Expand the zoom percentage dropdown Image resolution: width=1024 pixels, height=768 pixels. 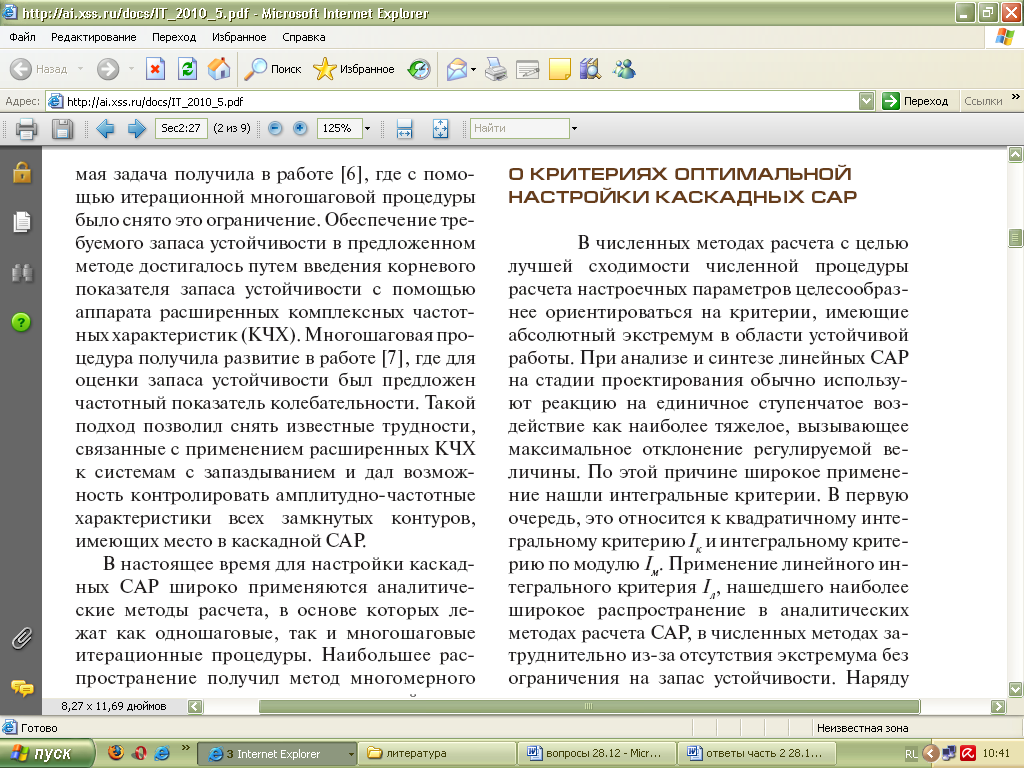click(367, 129)
